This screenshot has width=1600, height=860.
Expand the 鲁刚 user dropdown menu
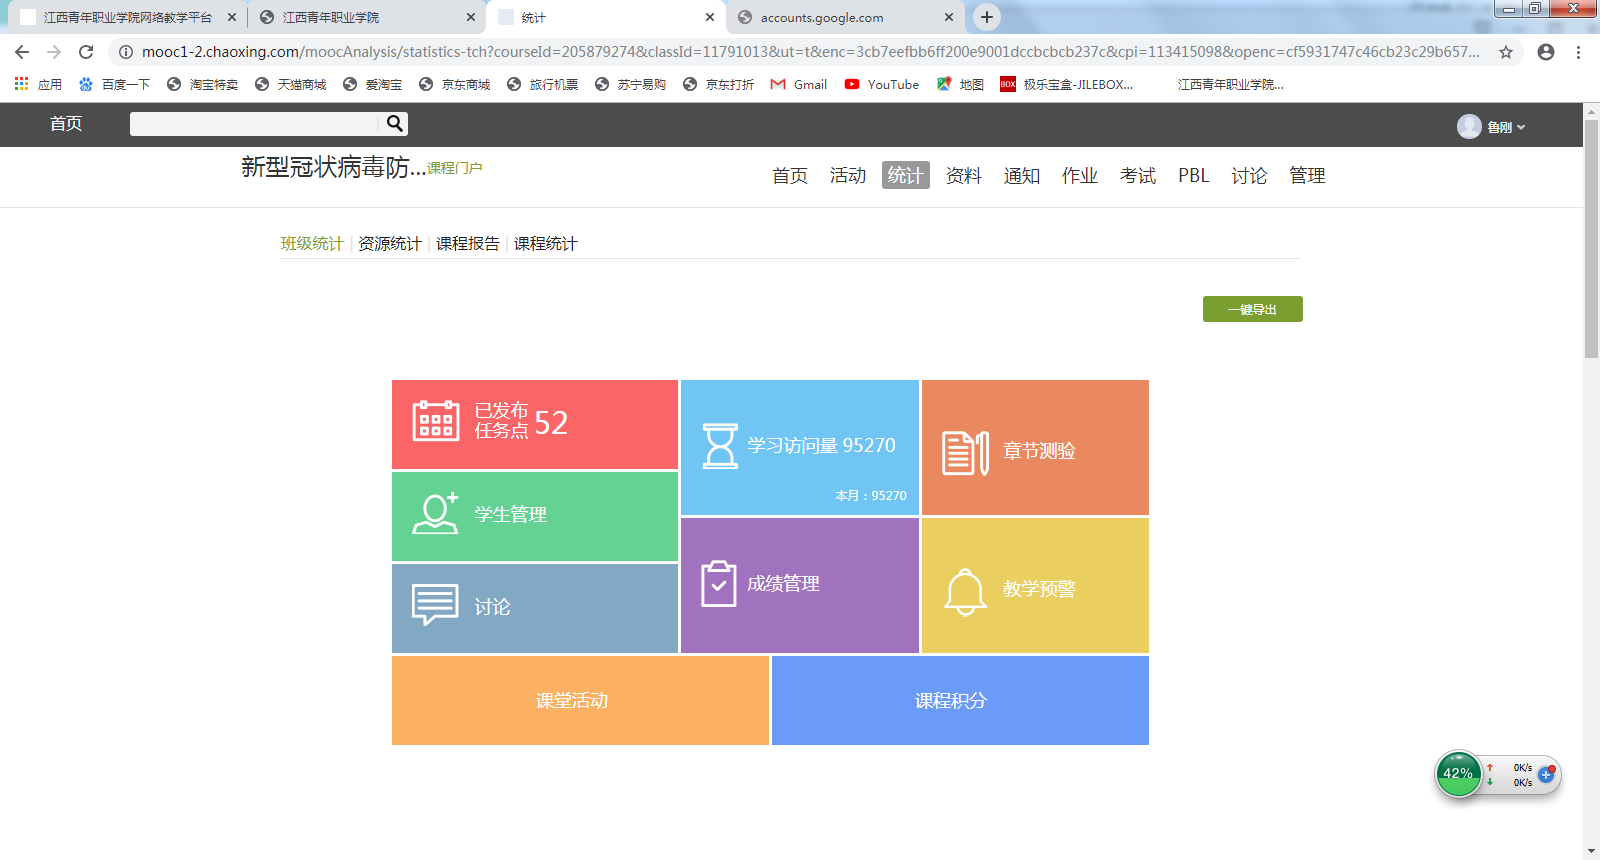(1498, 127)
